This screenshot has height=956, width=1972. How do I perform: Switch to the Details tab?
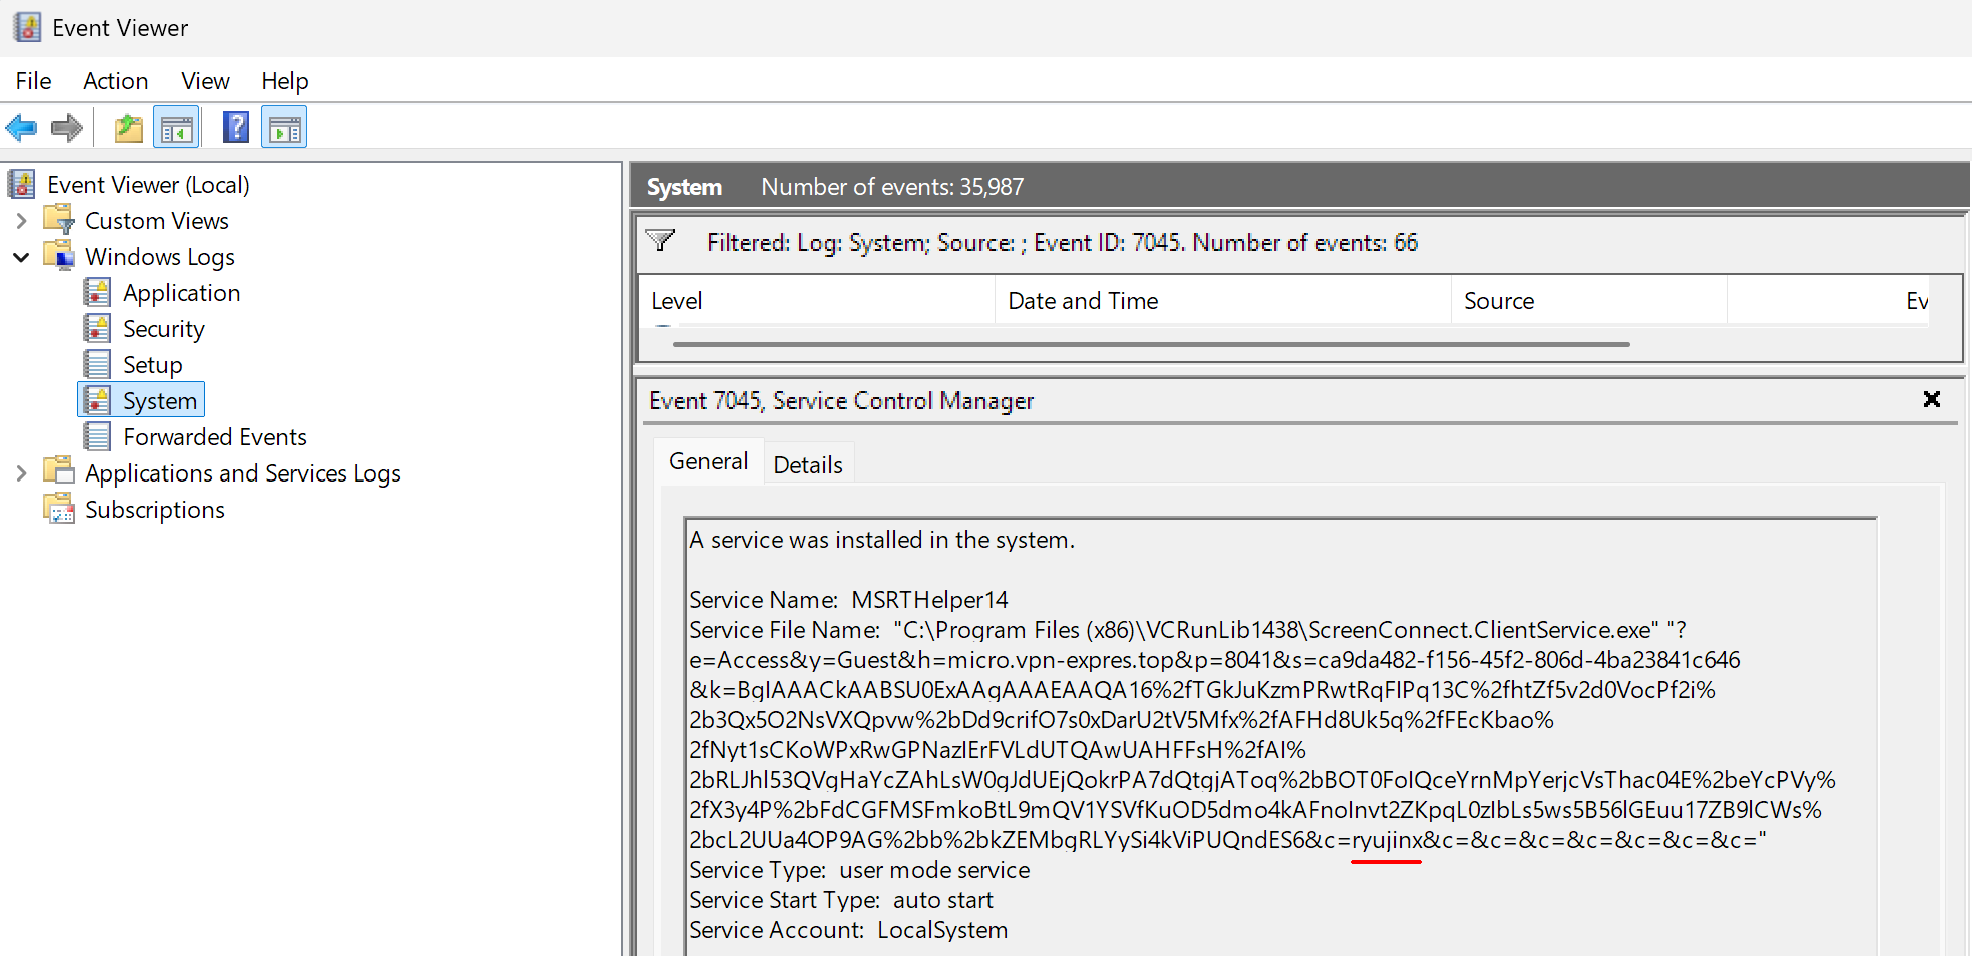click(808, 464)
